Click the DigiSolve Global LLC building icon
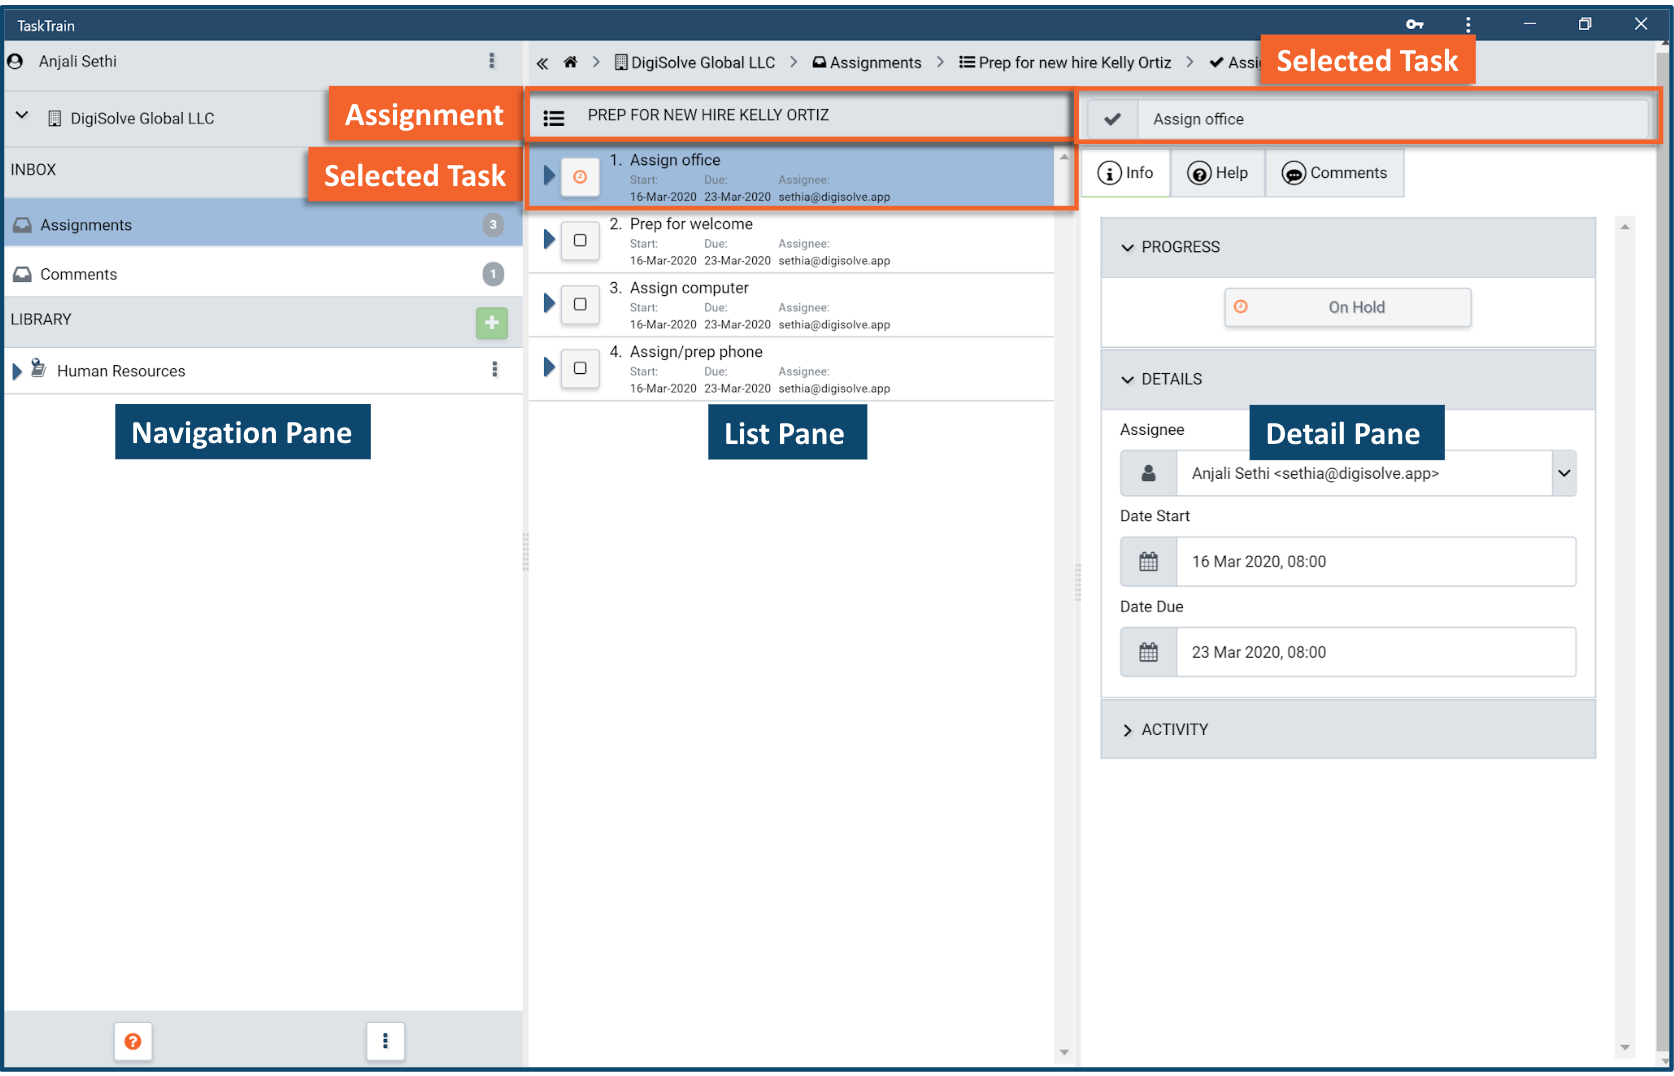The width and height of the screenshot is (1674, 1076). tap(55, 118)
